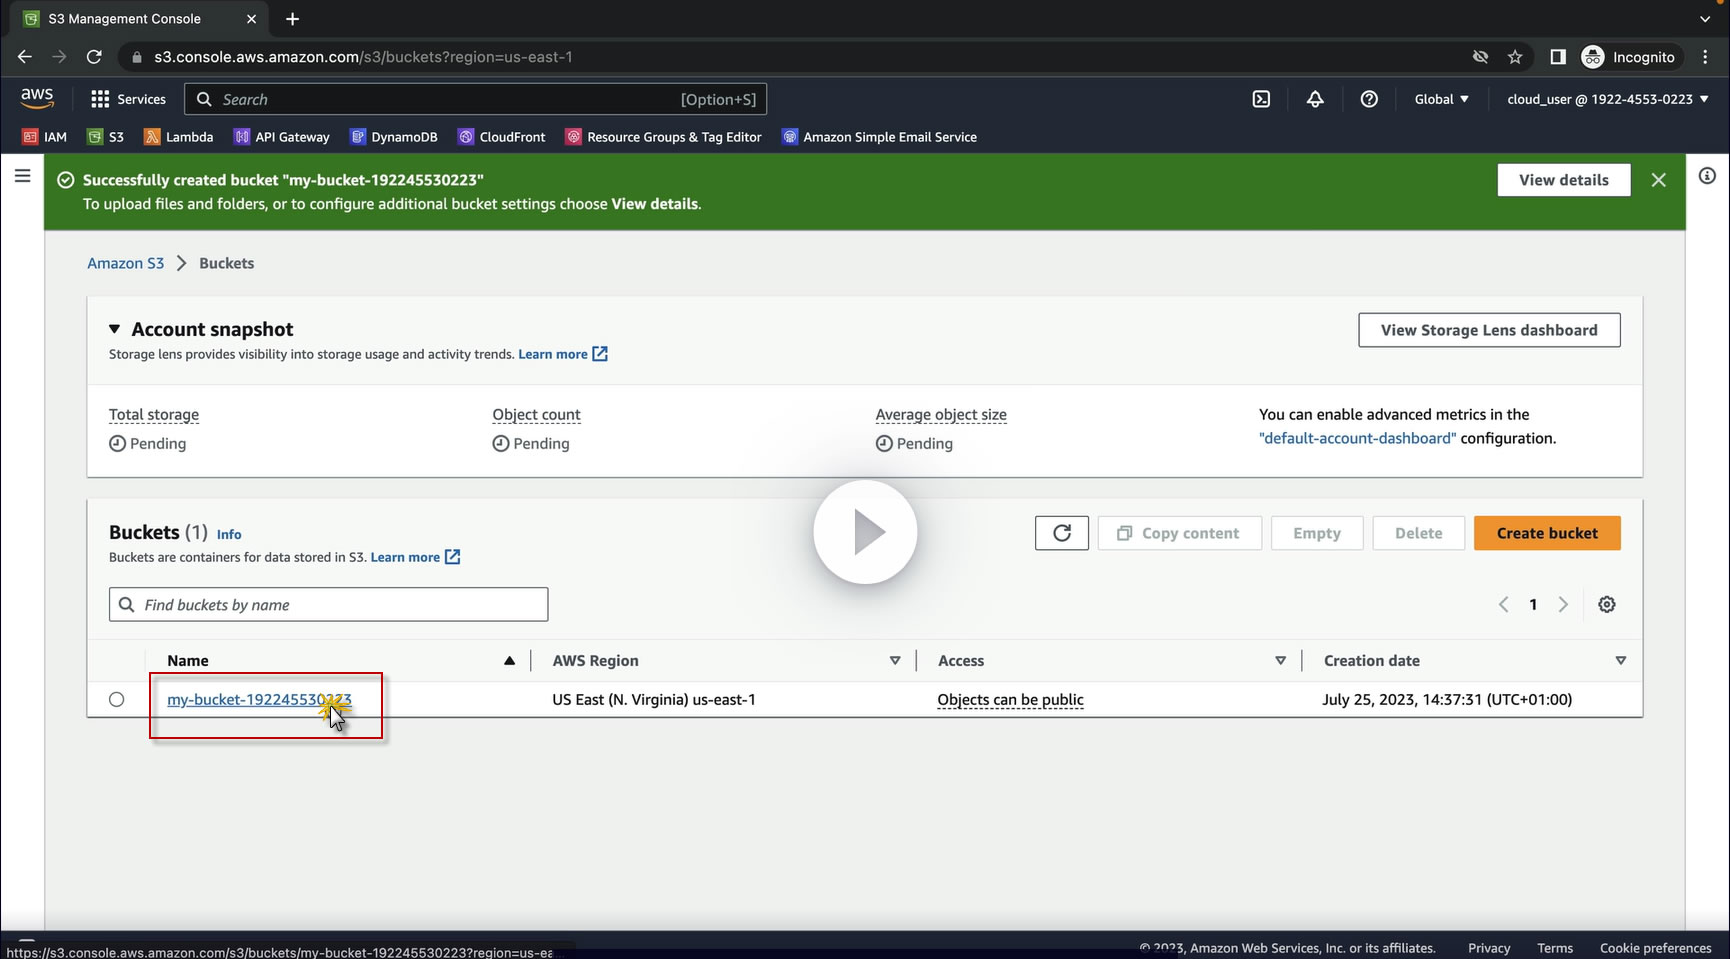Open the Terms footer link
Screen dimensions: 1730x959
point(1555,948)
